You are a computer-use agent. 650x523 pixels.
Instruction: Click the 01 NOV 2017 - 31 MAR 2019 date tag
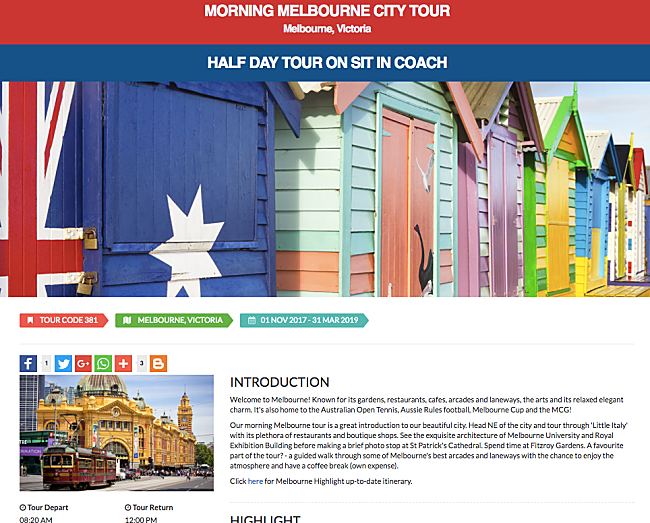pos(304,320)
